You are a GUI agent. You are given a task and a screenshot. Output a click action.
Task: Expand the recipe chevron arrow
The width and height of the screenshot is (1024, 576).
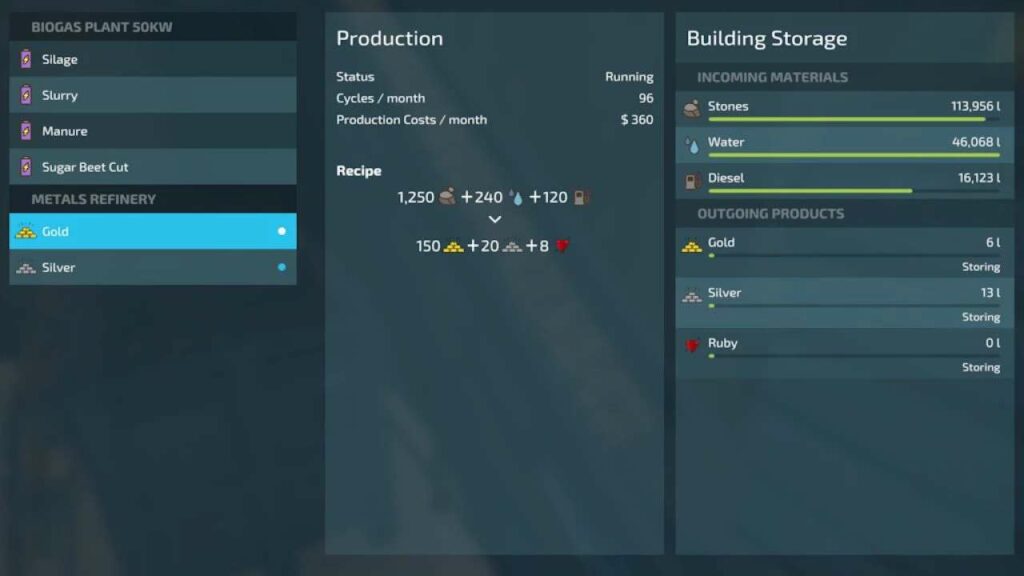[495, 220]
